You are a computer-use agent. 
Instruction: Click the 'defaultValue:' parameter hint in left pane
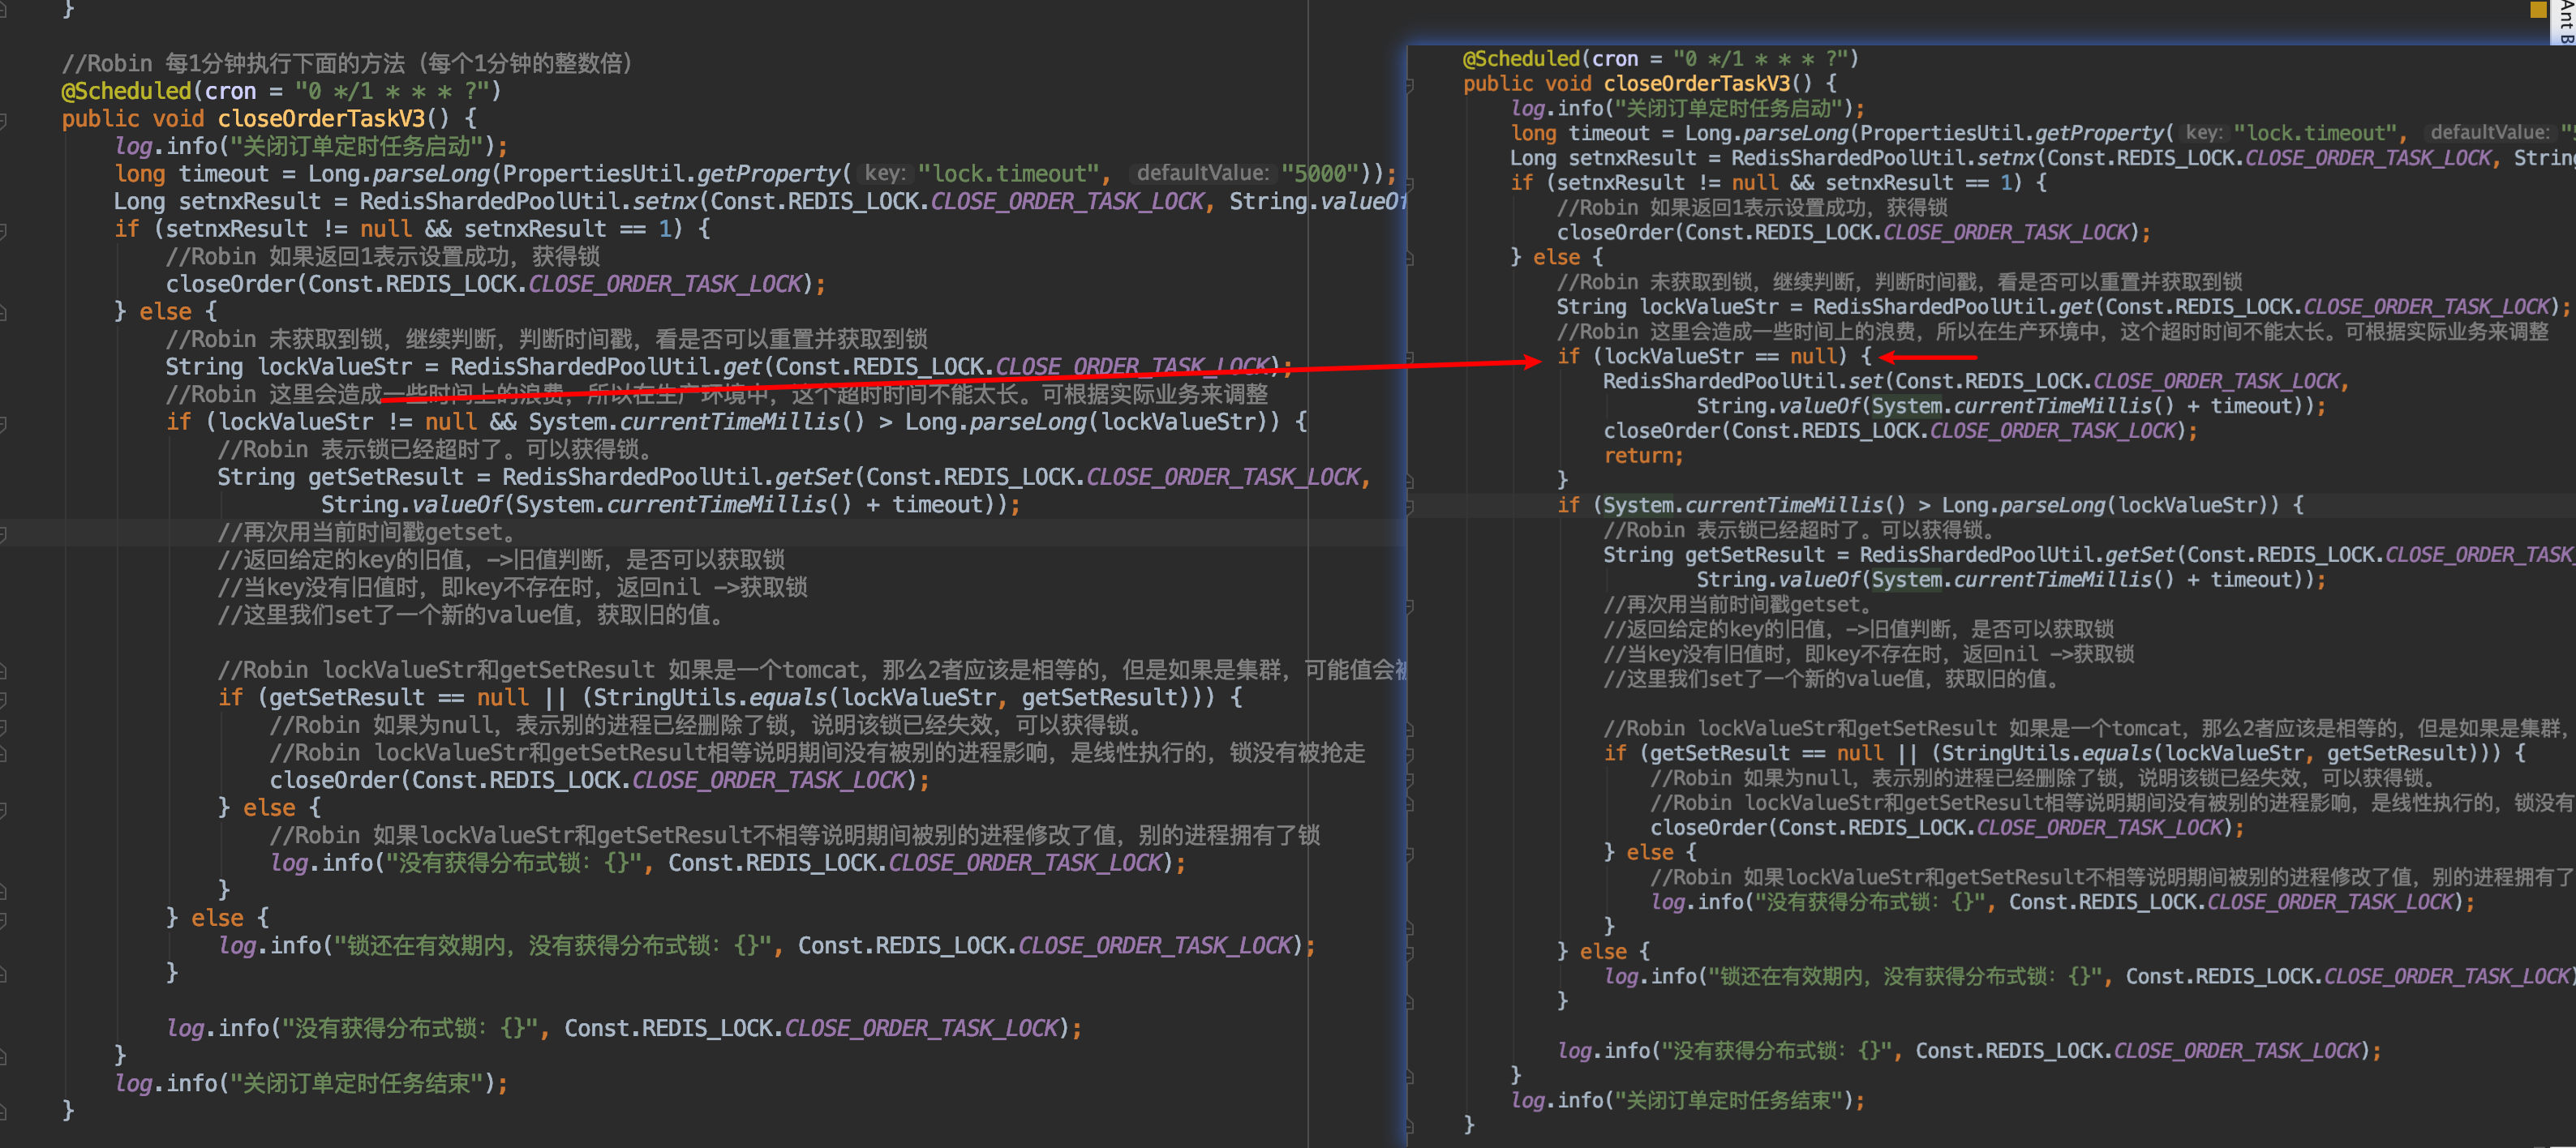pyautogui.click(x=1202, y=174)
